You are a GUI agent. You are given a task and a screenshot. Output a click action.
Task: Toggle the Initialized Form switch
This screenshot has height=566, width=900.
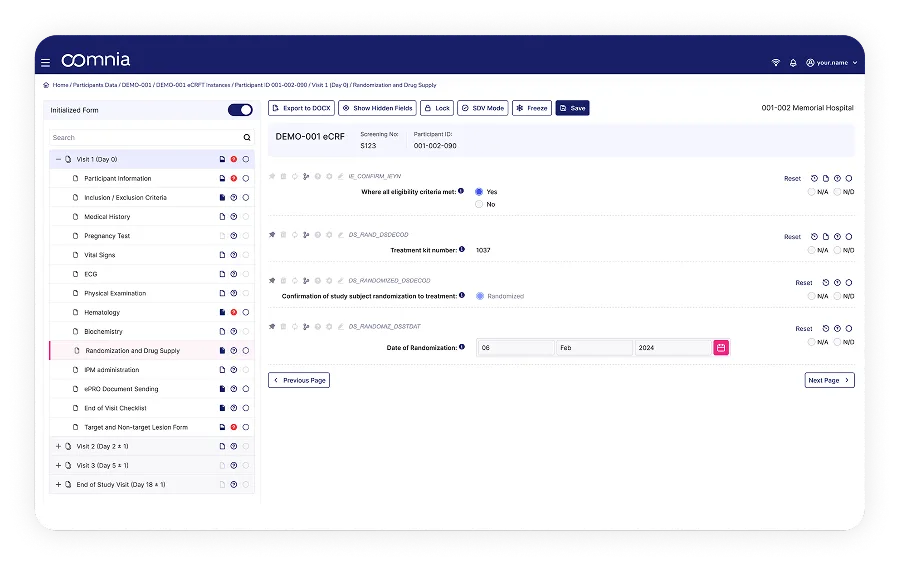[x=240, y=110]
